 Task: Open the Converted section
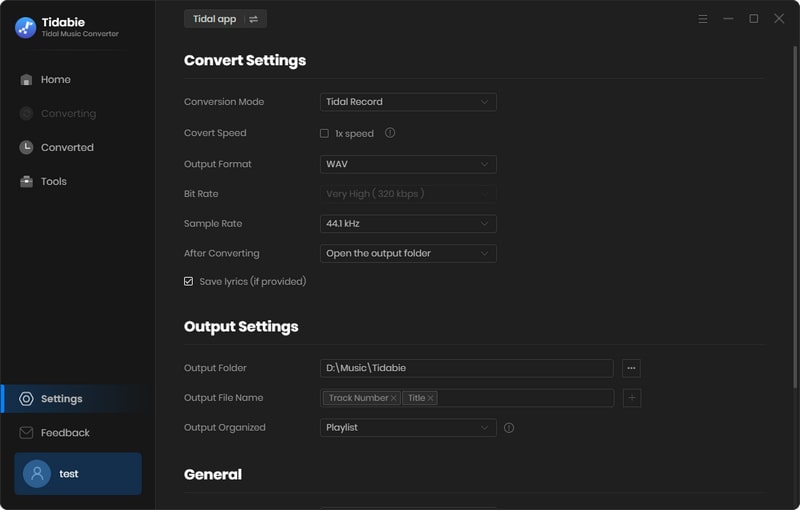67,148
